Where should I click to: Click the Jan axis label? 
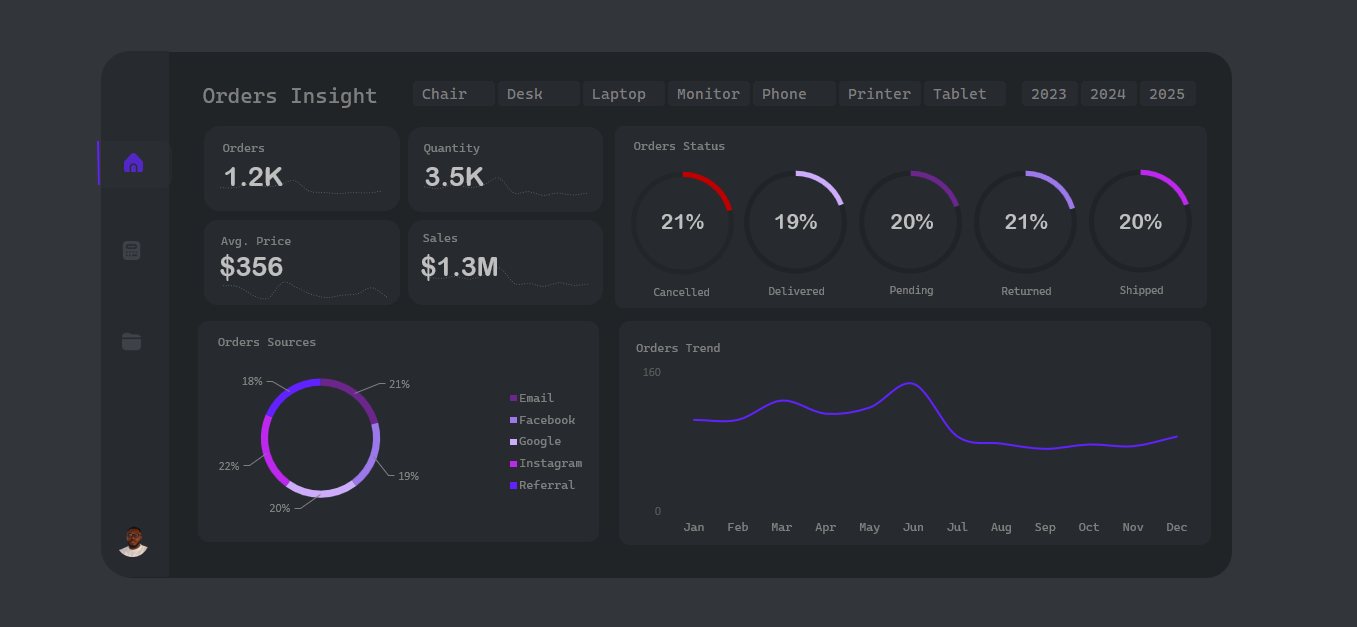tap(694, 527)
